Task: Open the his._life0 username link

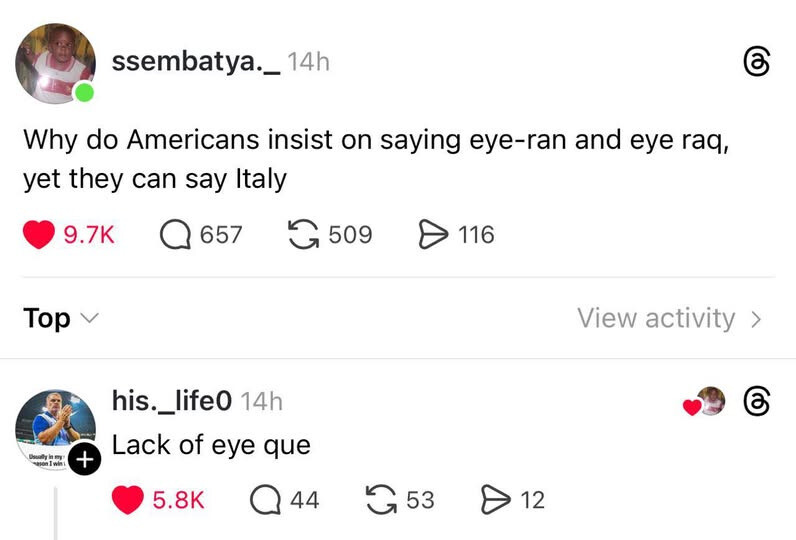Action: coord(172,400)
